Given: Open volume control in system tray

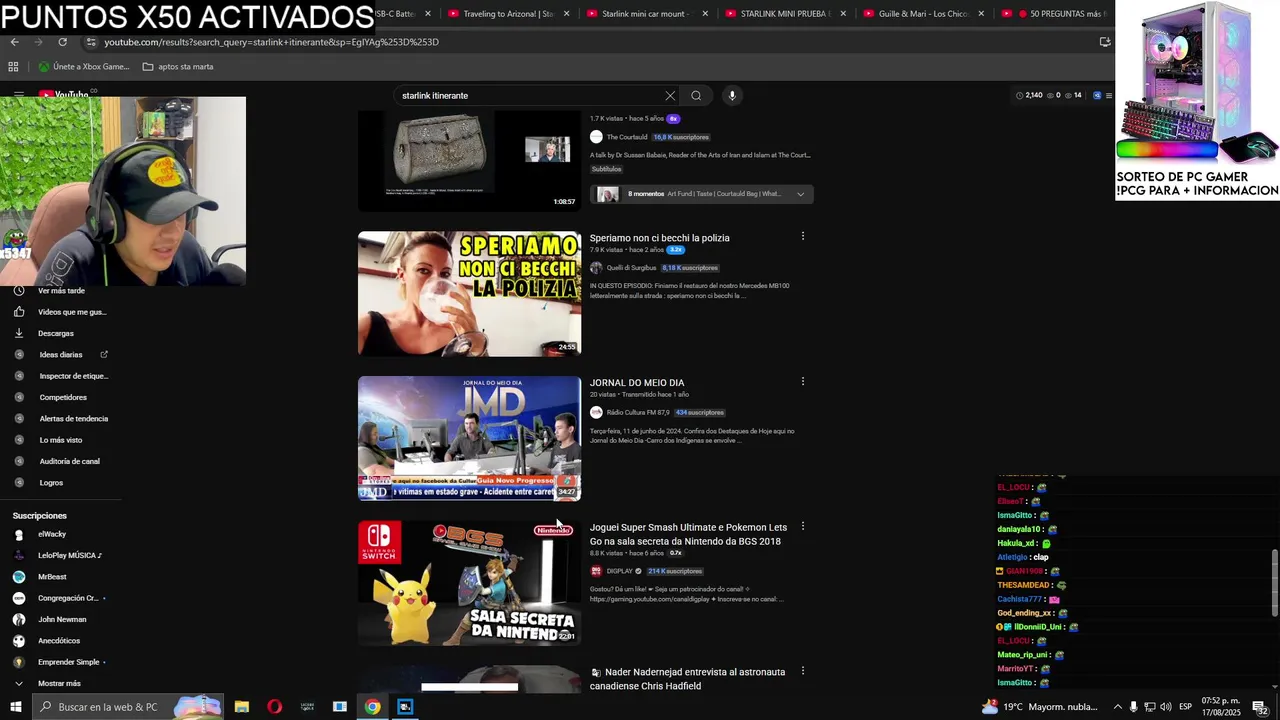Looking at the screenshot, I should pos(1166,707).
